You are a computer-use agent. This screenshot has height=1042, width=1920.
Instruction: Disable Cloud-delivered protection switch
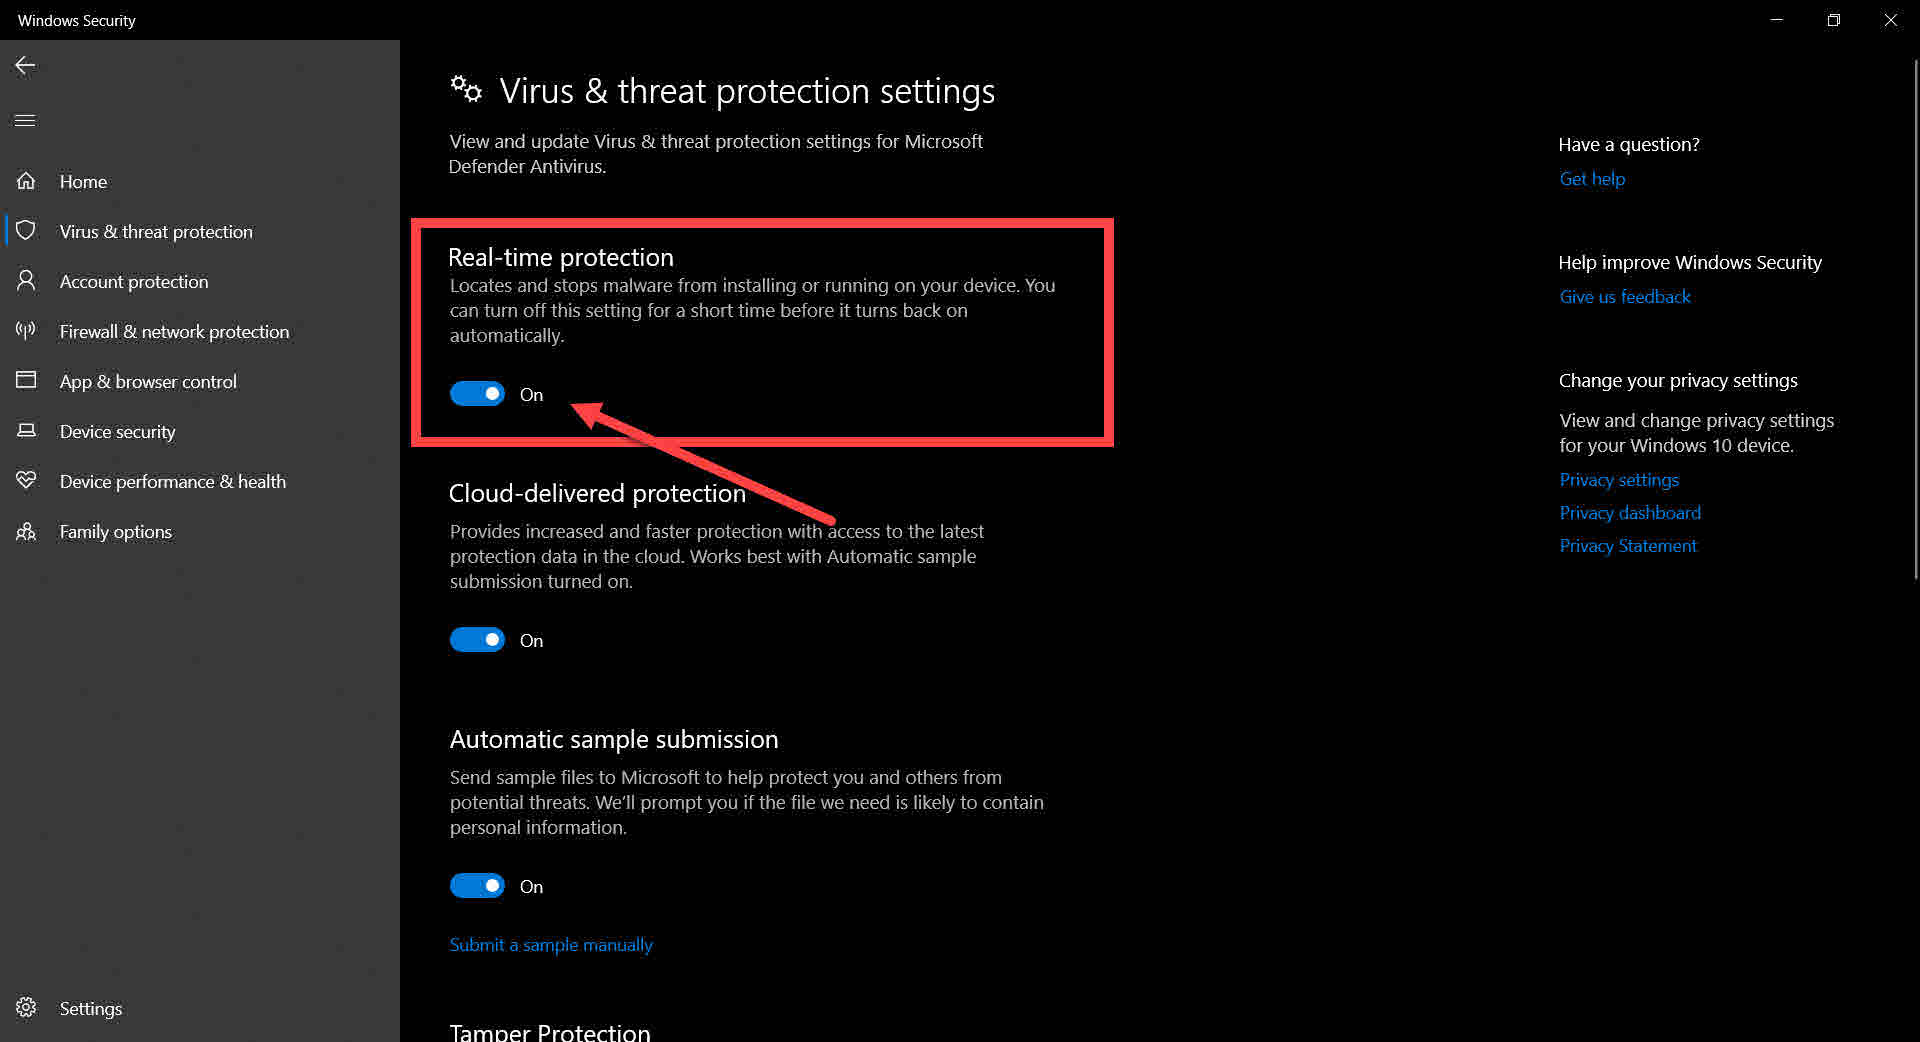coord(477,640)
